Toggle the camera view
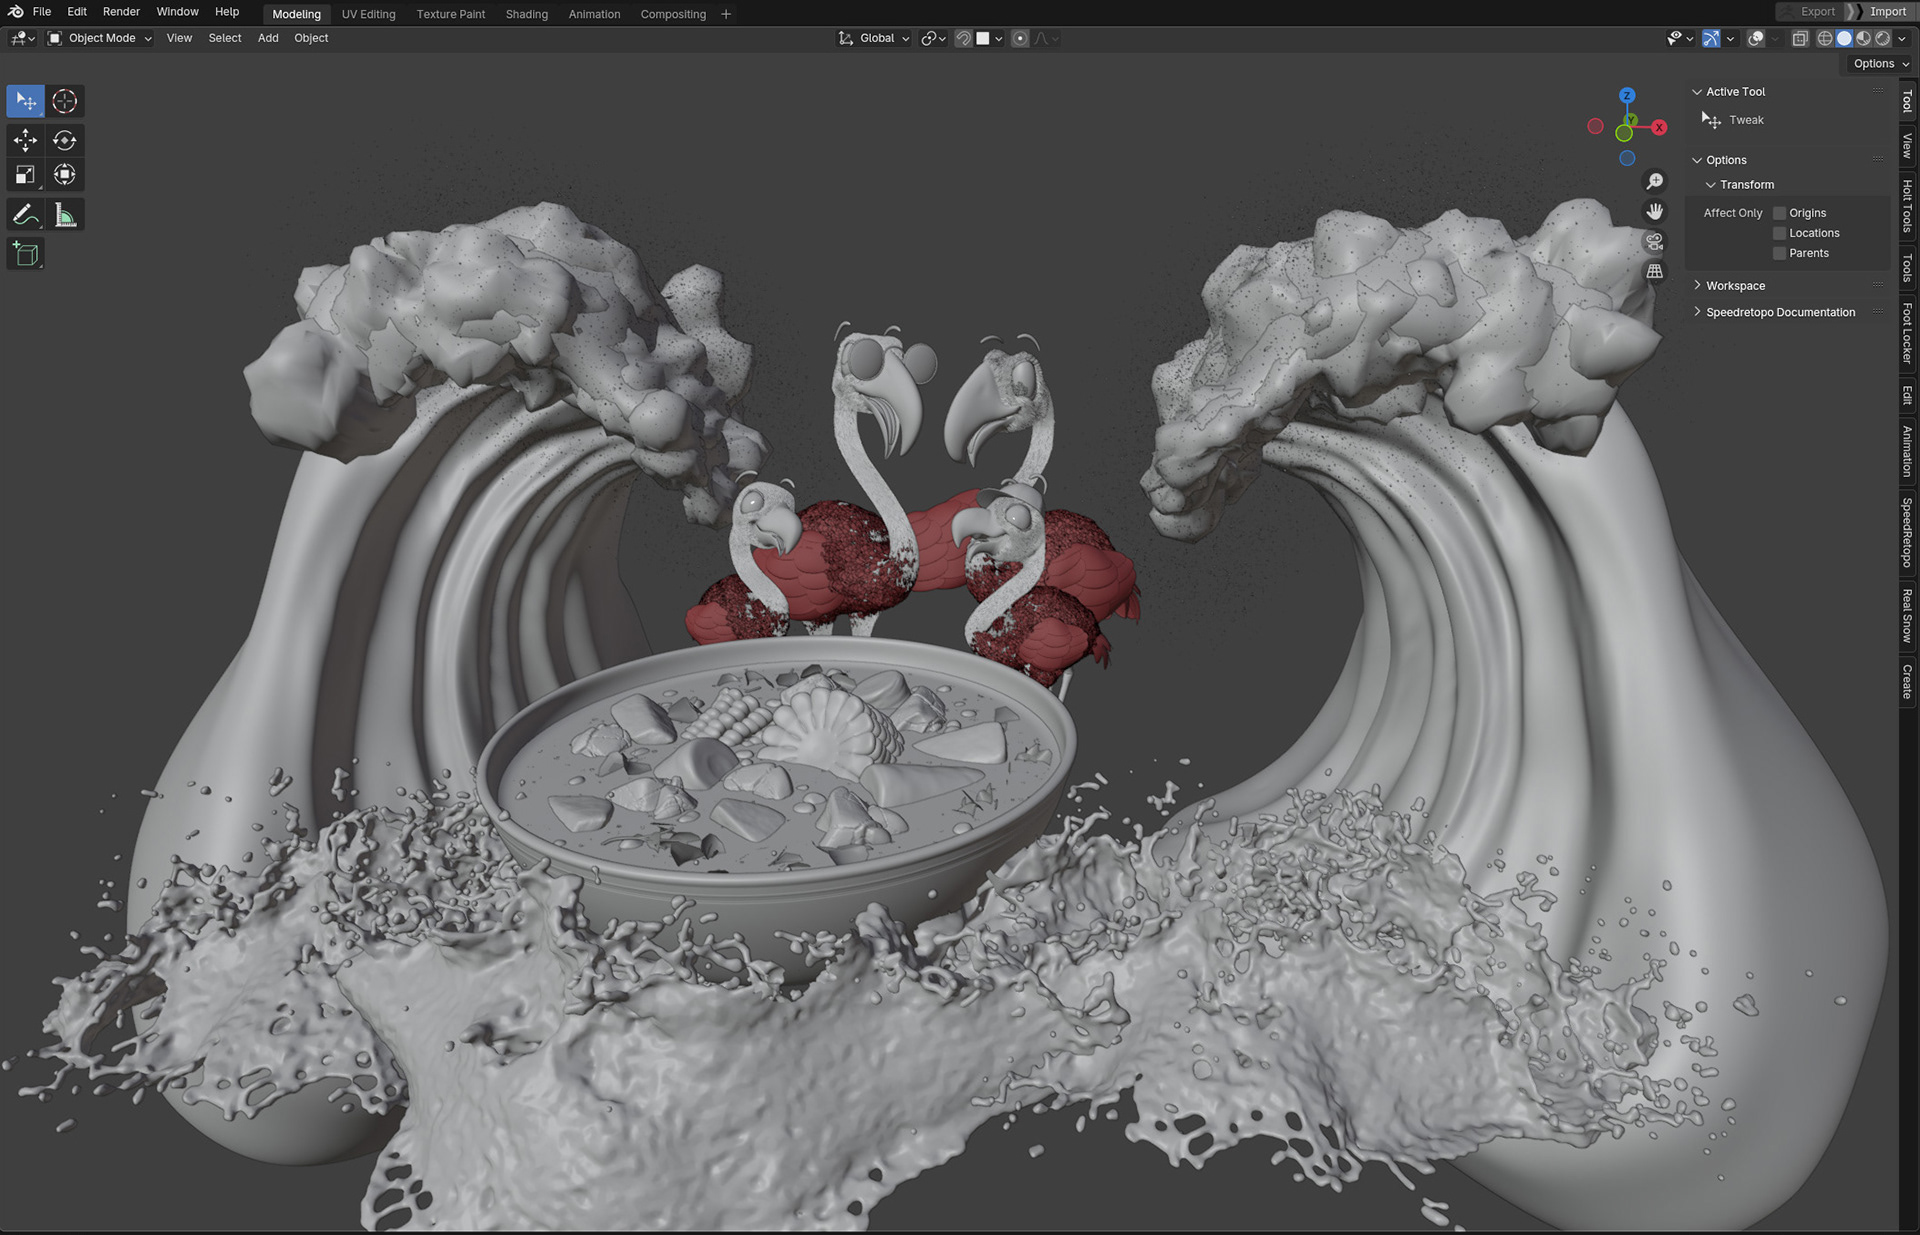Viewport: 1920px width, 1235px height. pos(1655,242)
